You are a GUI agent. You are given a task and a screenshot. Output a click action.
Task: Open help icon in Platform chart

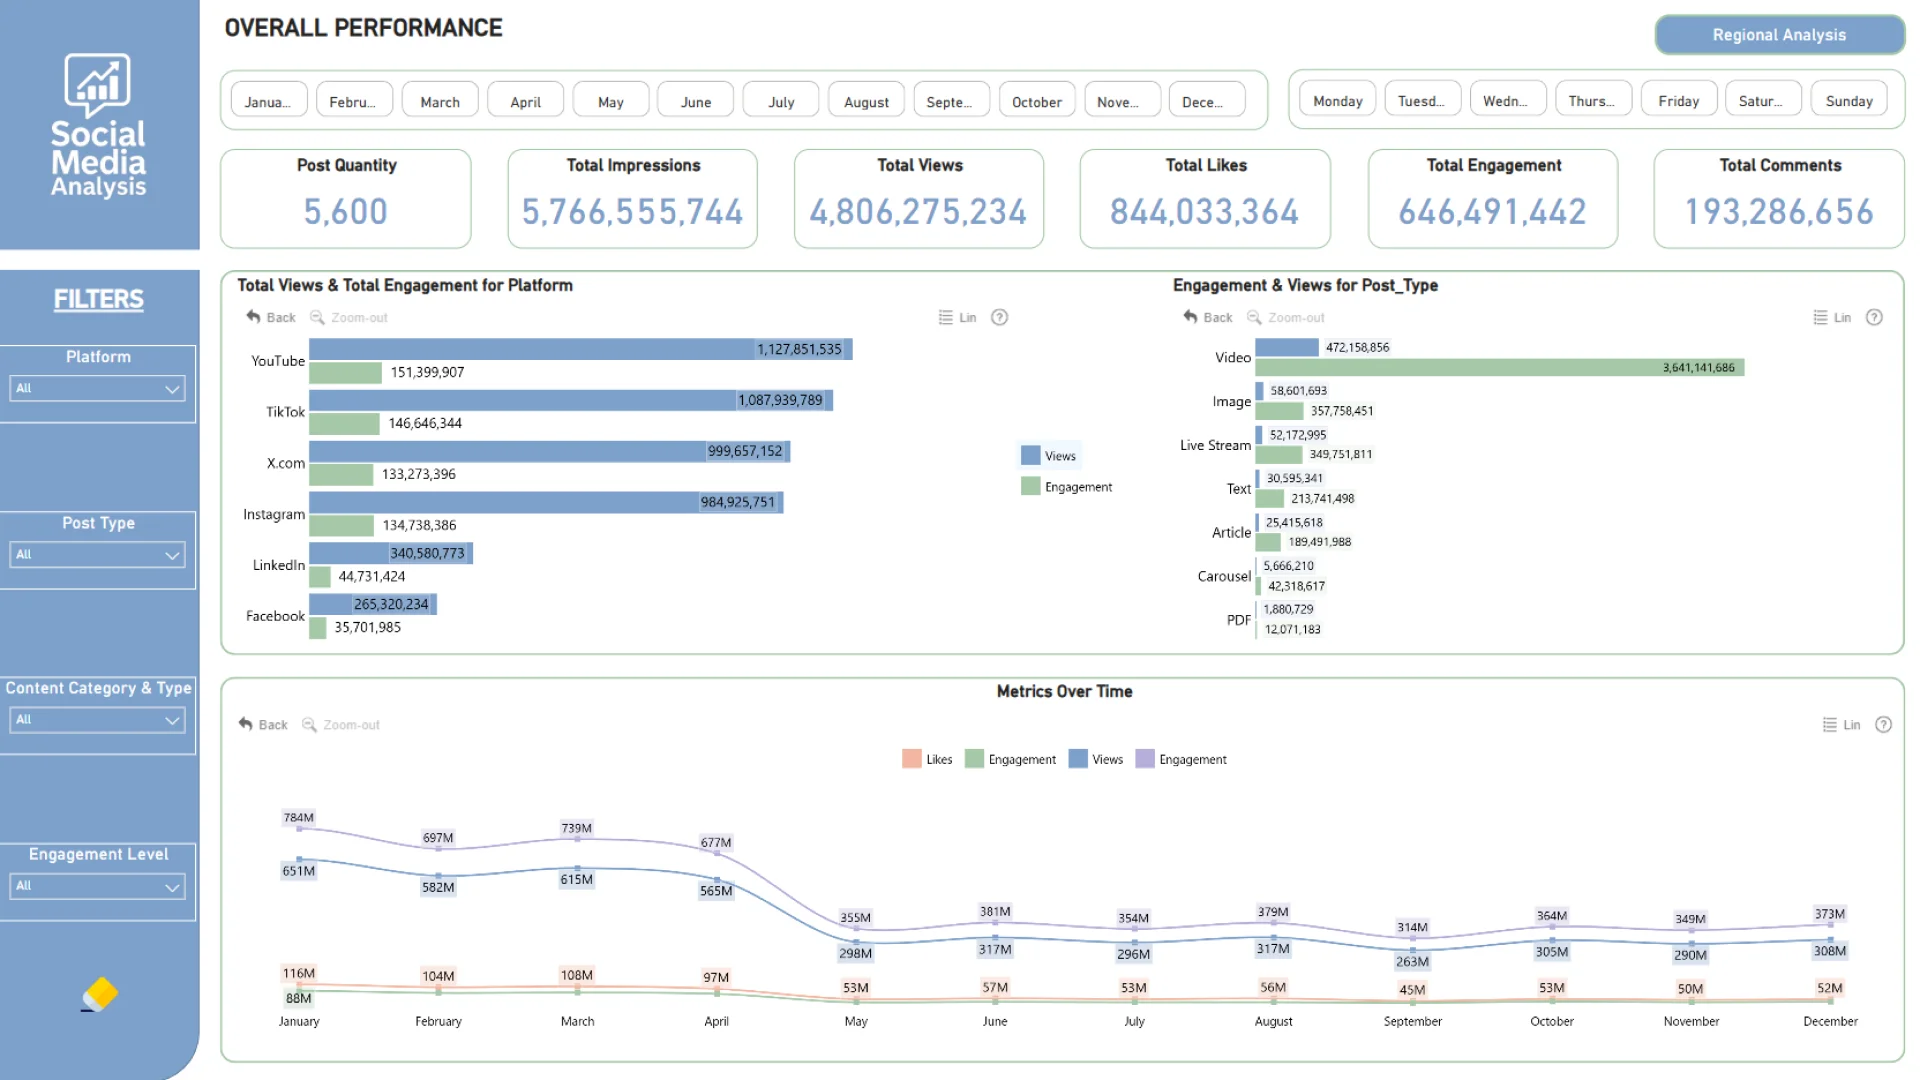tap(999, 317)
